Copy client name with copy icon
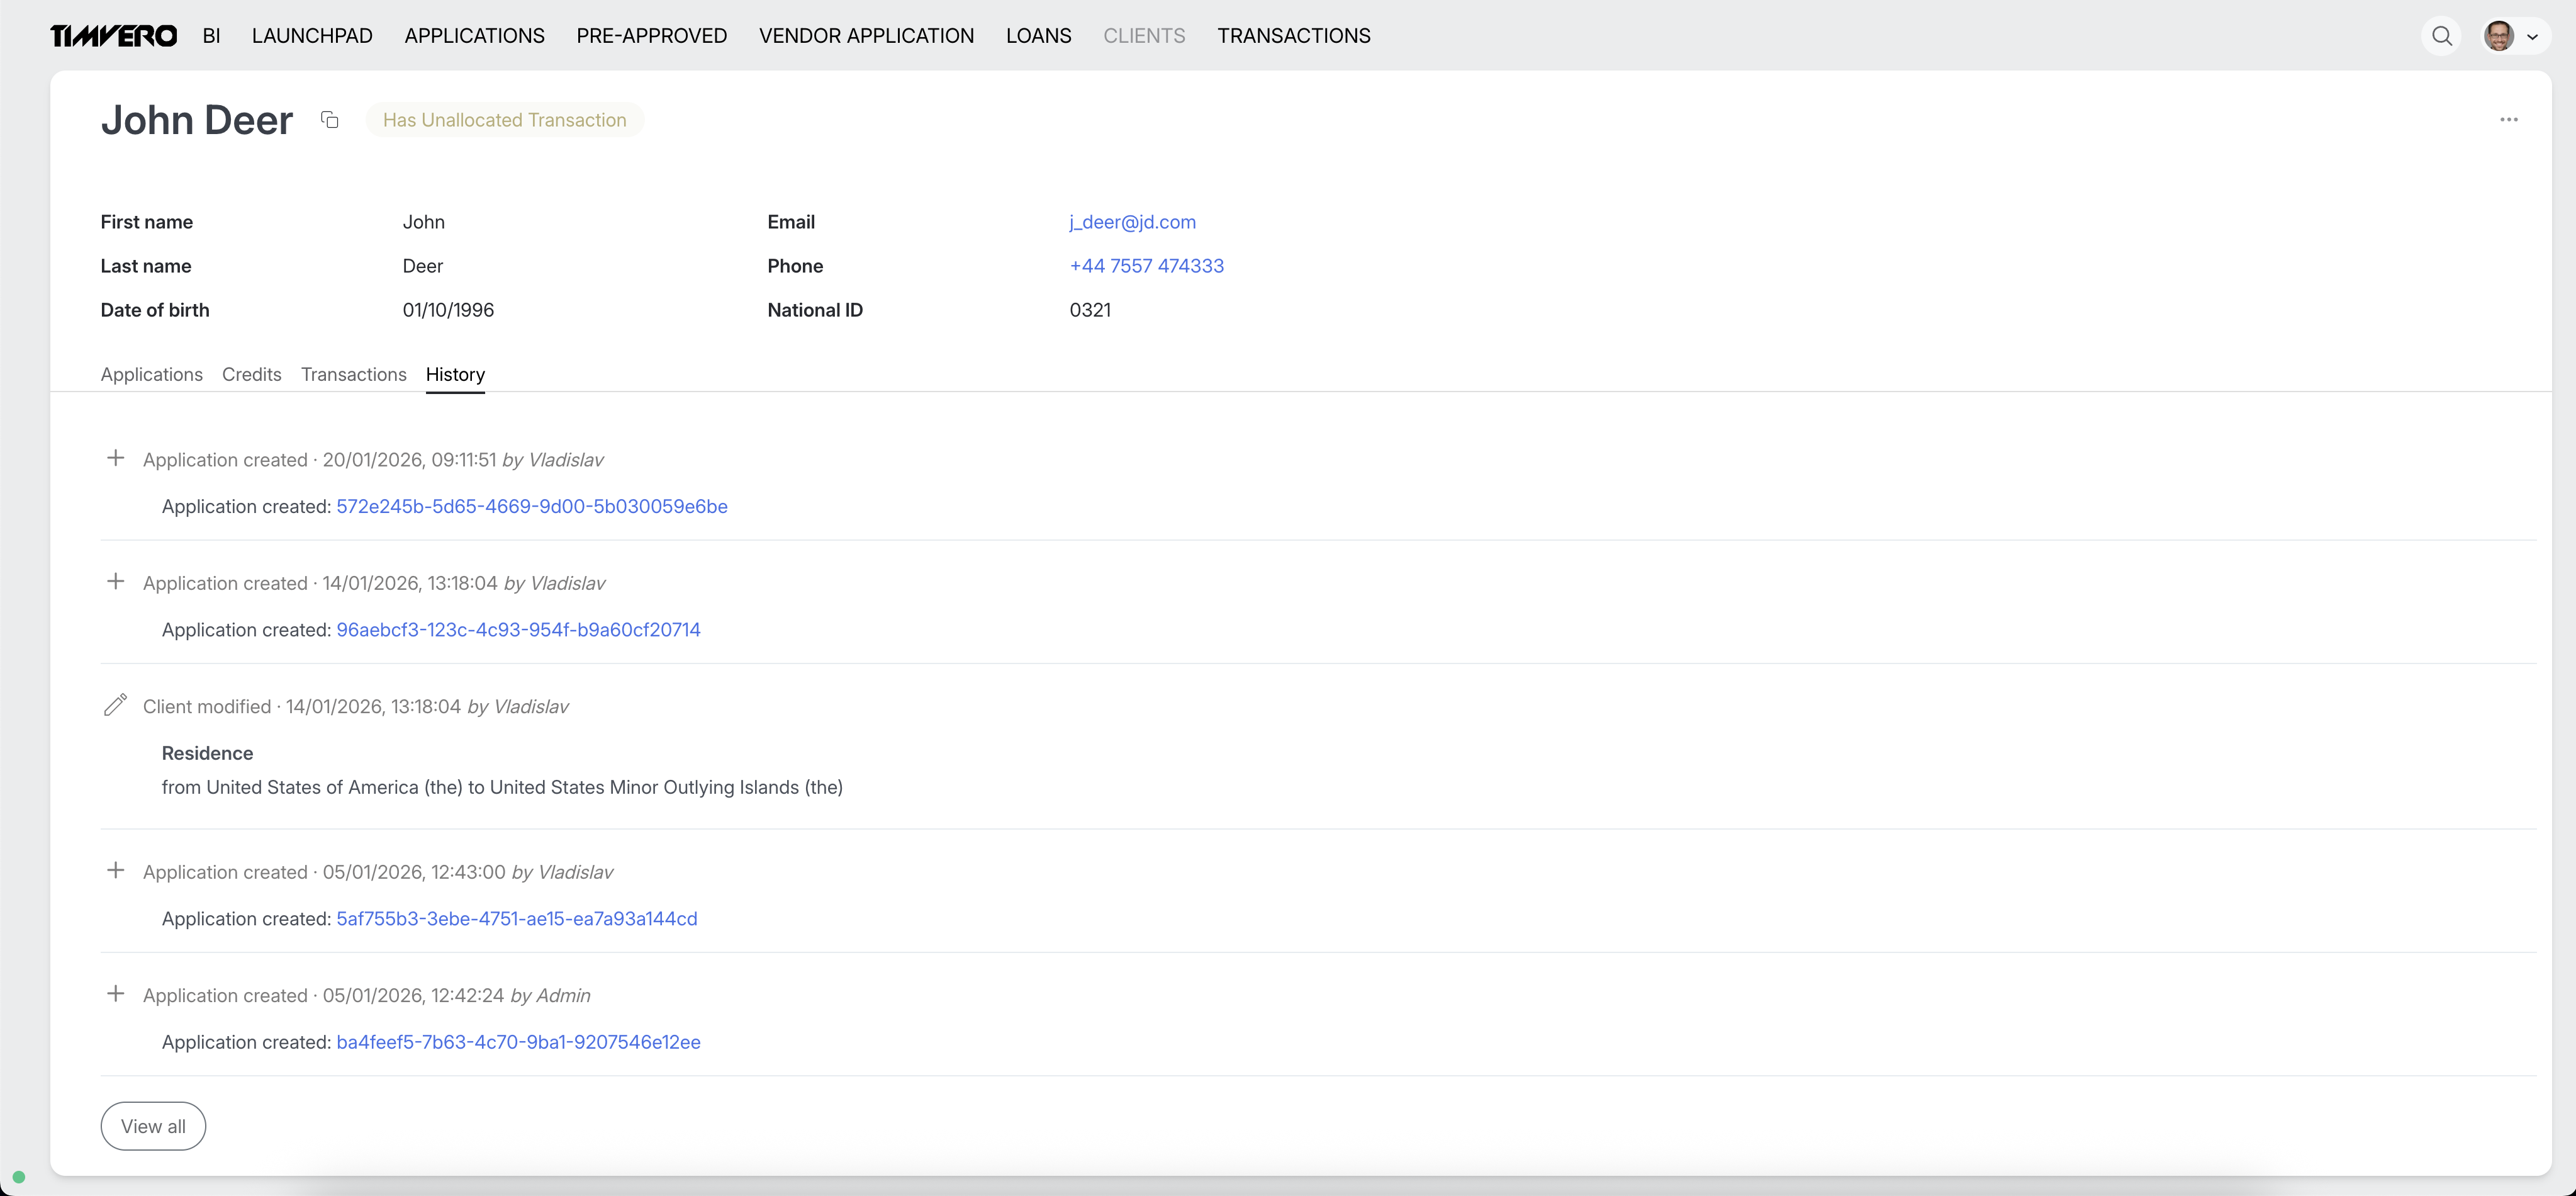The height and width of the screenshot is (1196, 2576). click(329, 120)
